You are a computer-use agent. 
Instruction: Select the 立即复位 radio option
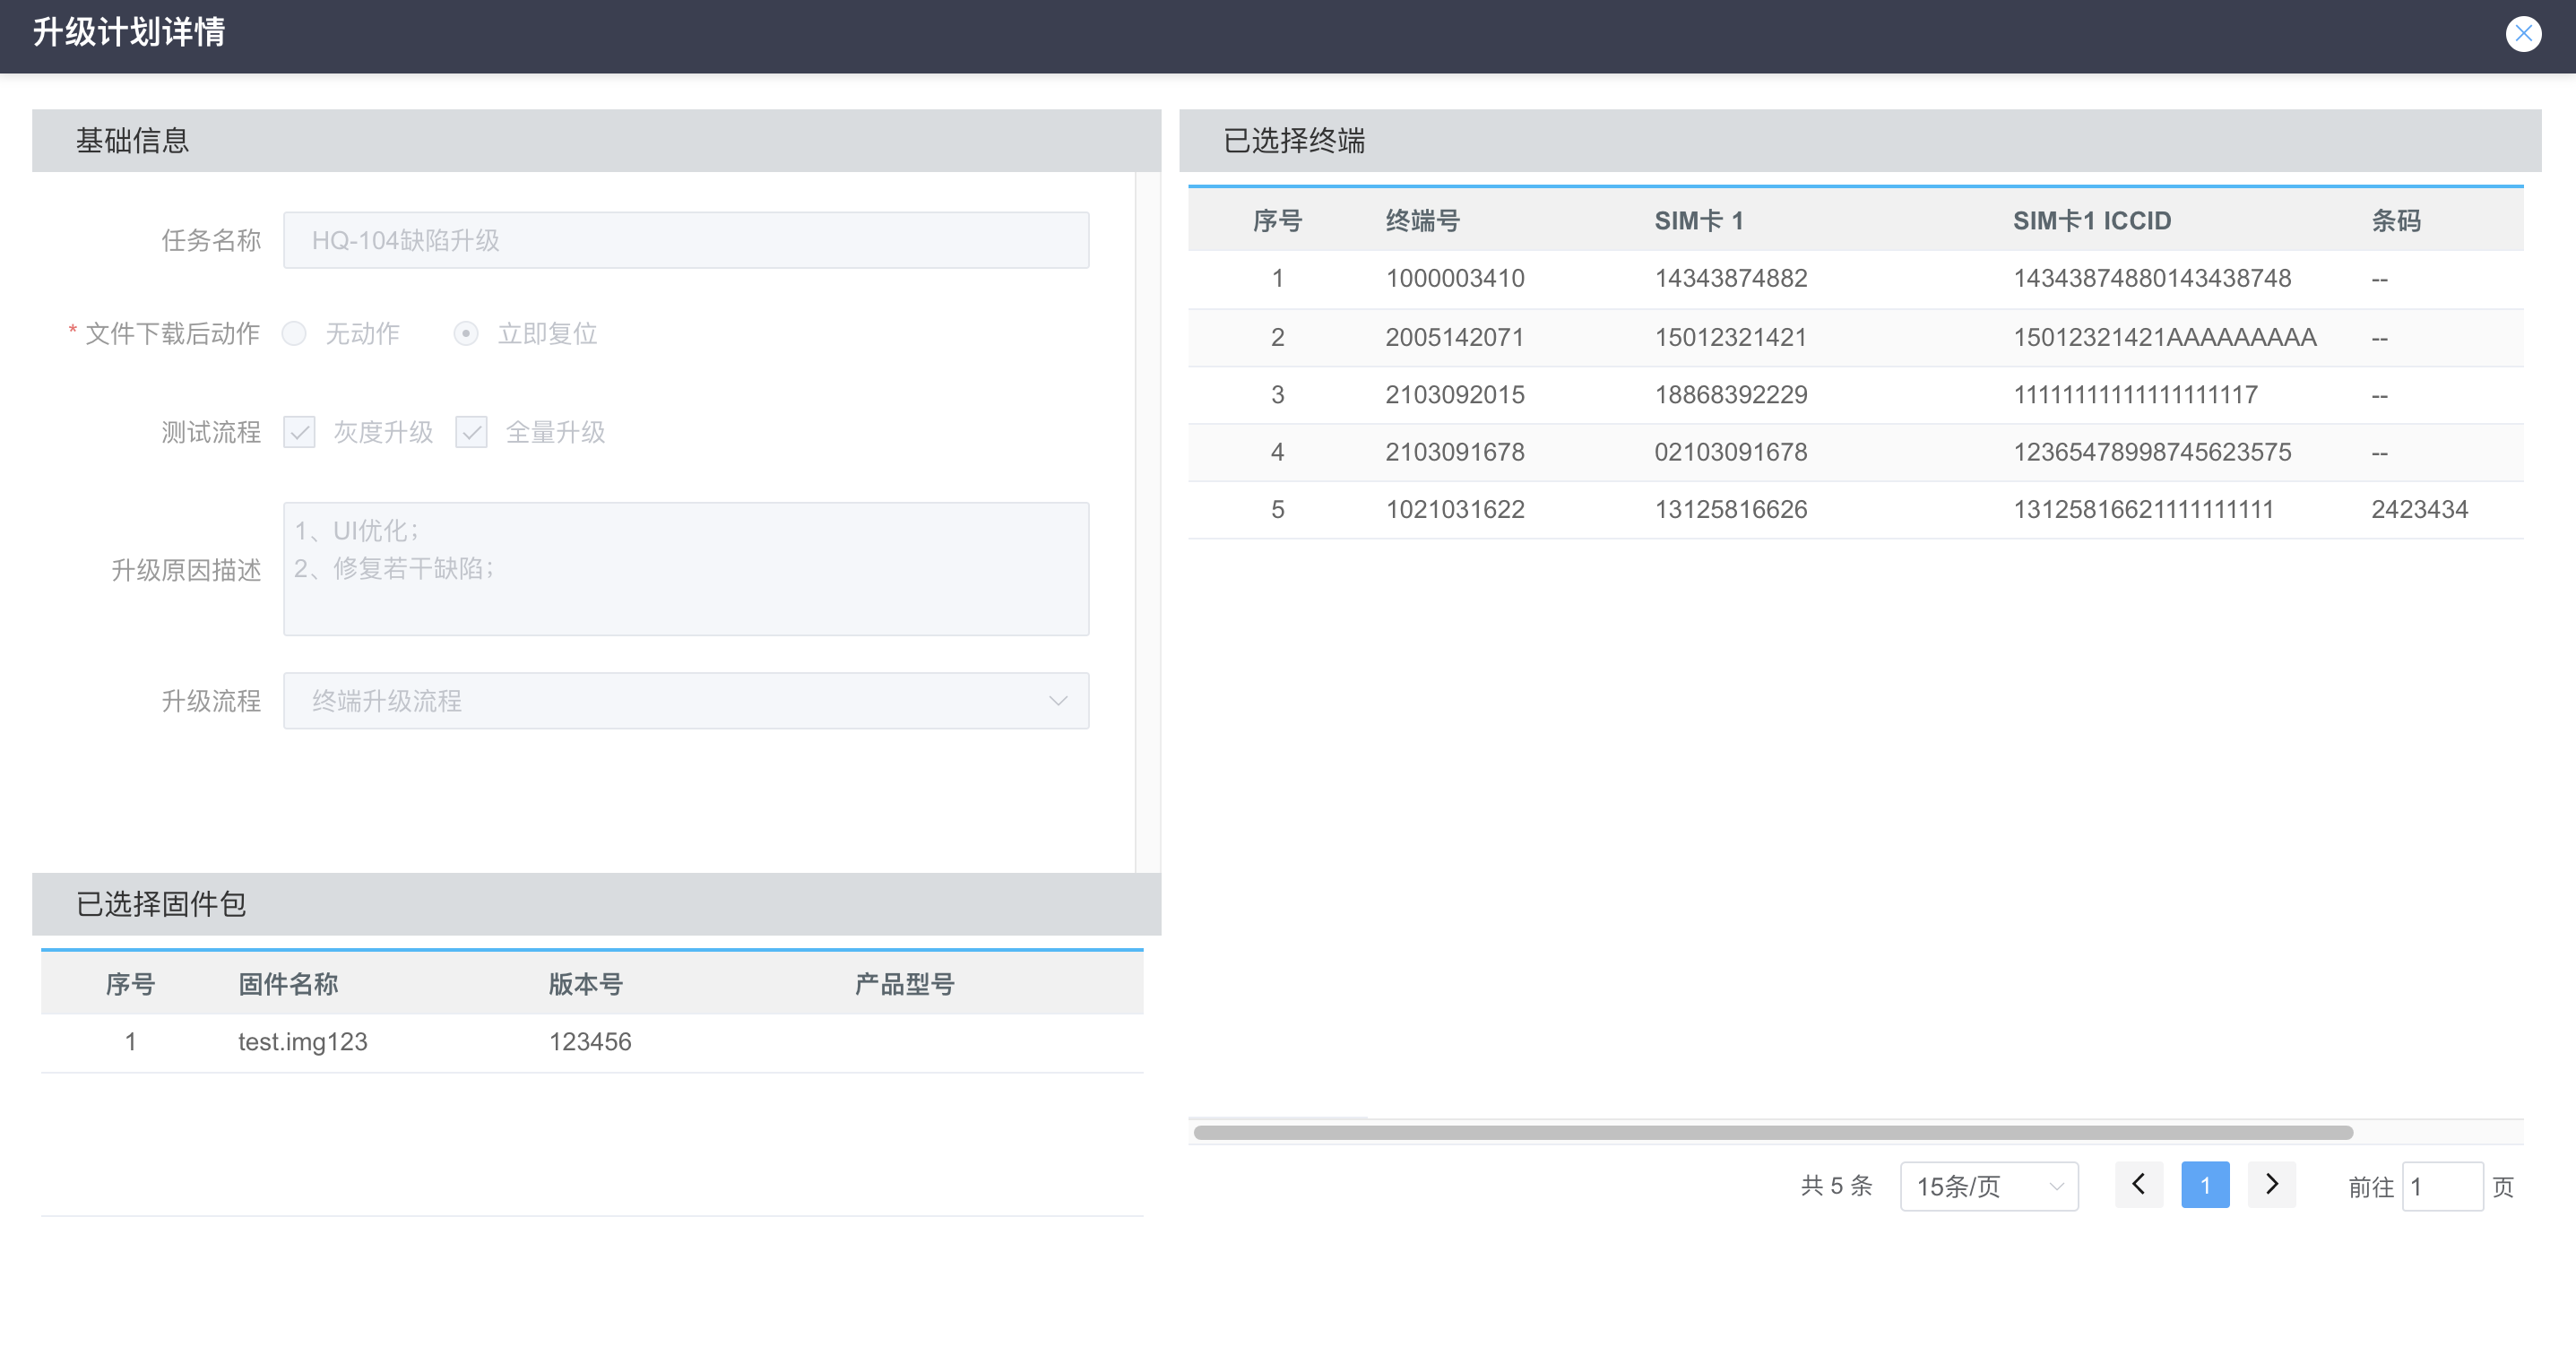click(466, 333)
